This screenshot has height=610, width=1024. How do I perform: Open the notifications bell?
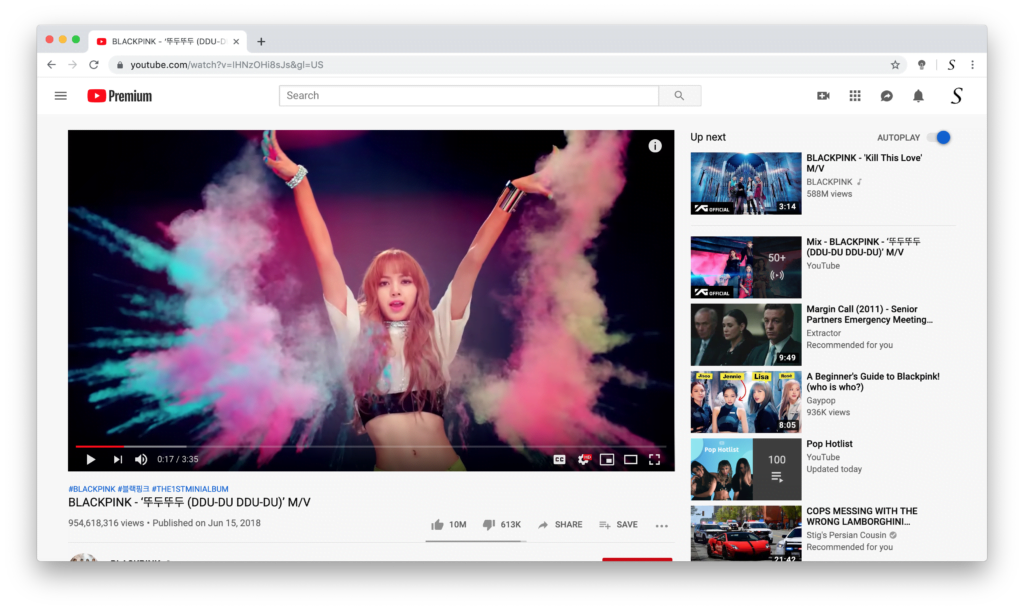click(918, 96)
